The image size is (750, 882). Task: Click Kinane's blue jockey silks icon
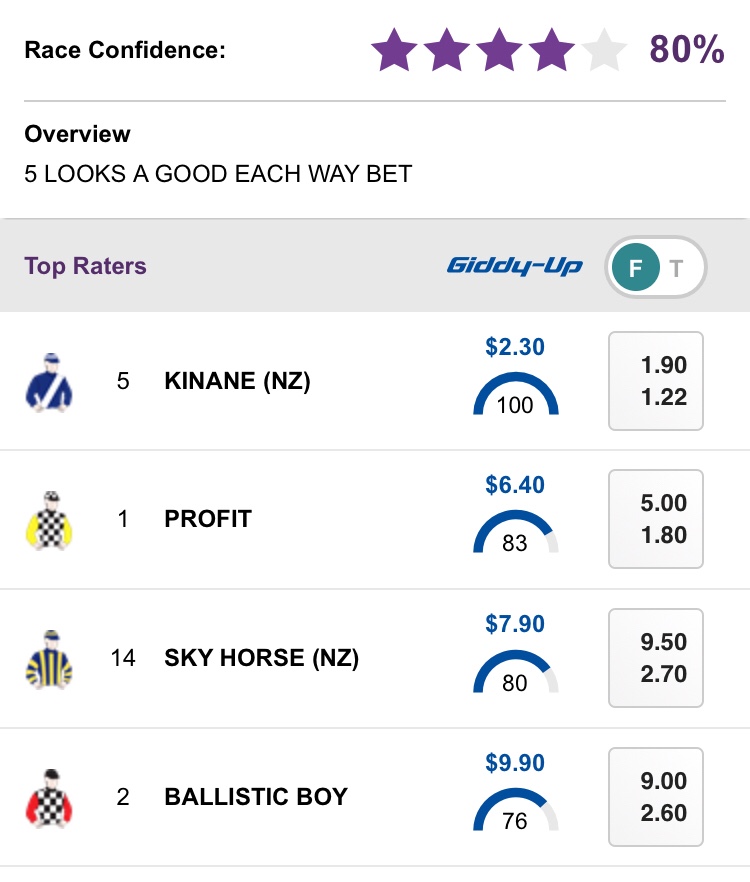click(x=49, y=382)
